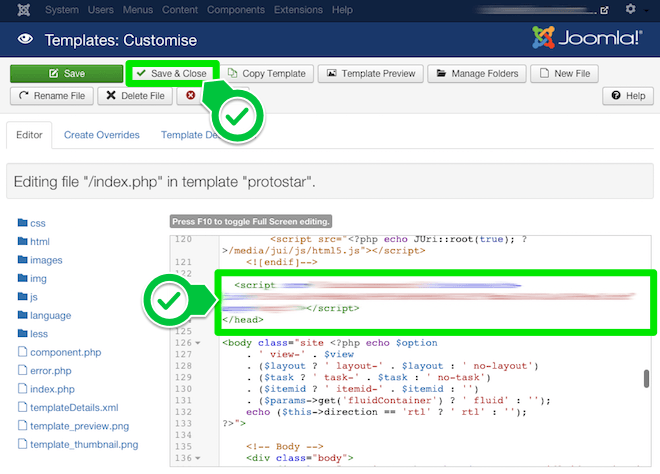660x474 pixels.
Task: Click the Manage Folders button
Action: pyautogui.click(x=476, y=74)
